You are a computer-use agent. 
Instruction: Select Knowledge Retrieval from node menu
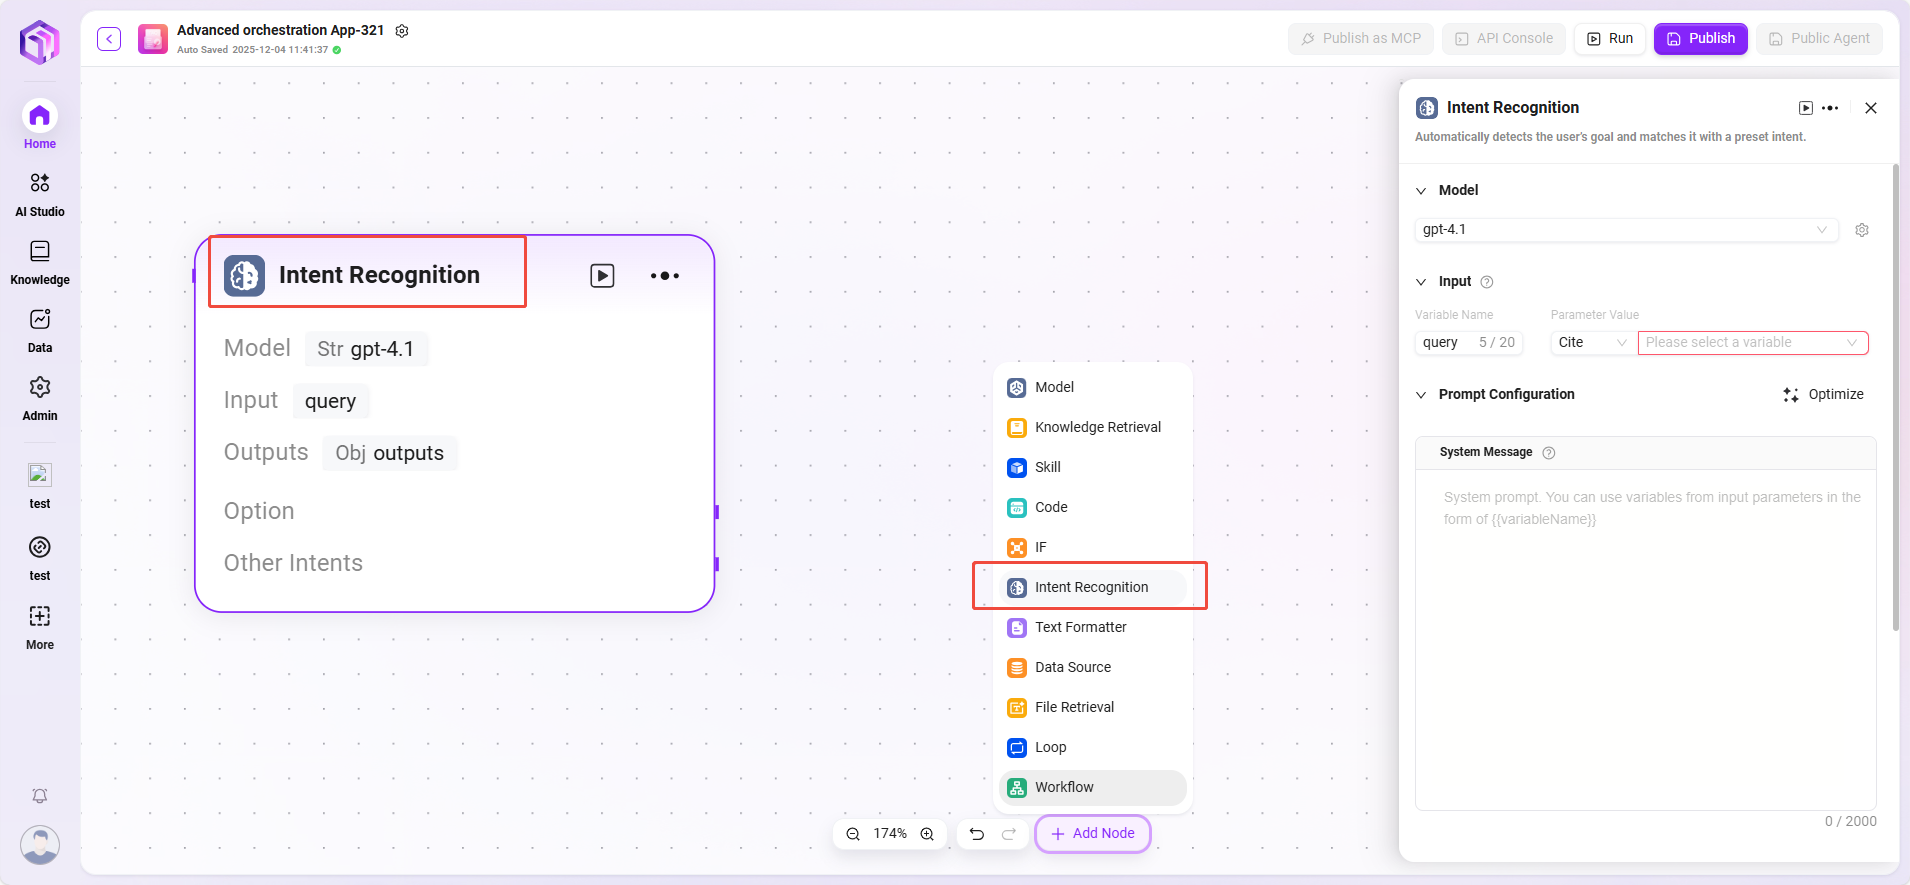click(1097, 427)
